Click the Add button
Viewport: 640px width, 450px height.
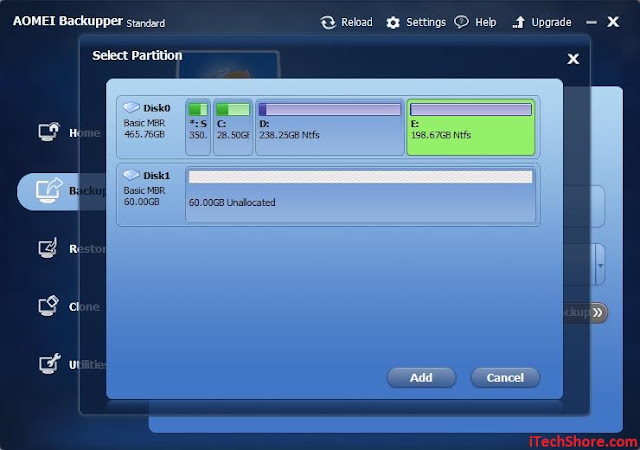tap(421, 378)
